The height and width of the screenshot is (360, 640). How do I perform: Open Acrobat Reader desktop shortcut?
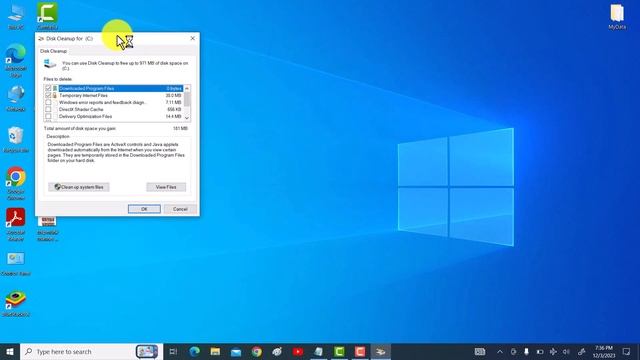tap(16, 224)
